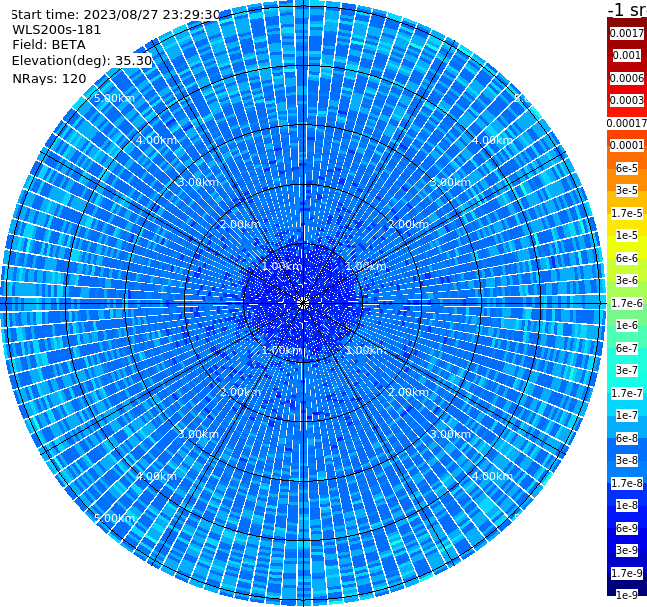Click the 4.00km ring label in upper-right quadrant

point(492,140)
